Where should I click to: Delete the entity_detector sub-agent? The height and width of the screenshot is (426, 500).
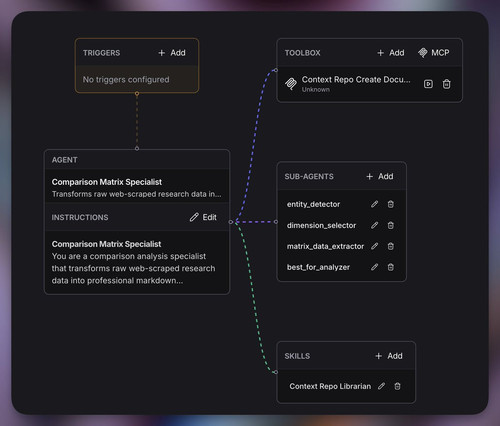(391, 204)
